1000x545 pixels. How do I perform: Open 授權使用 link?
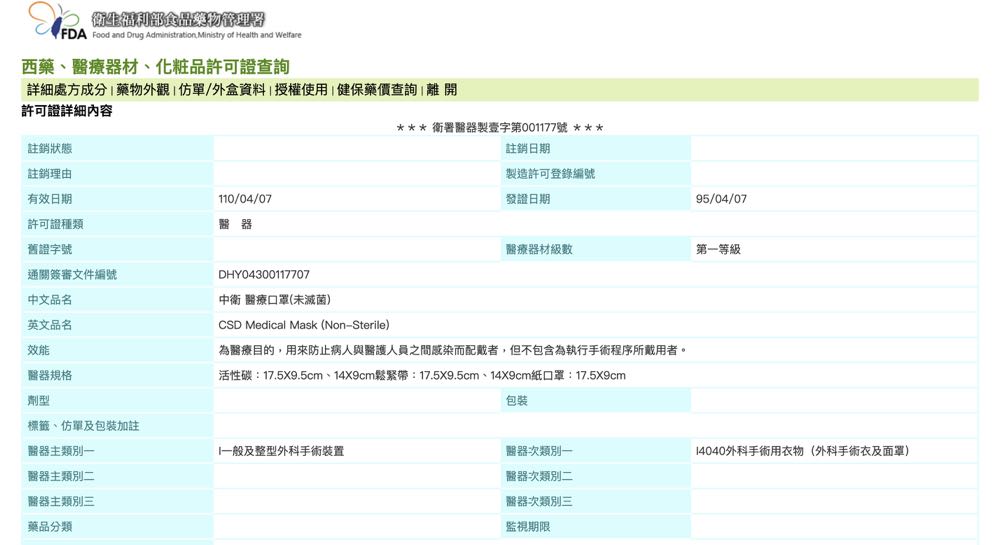(301, 90)
